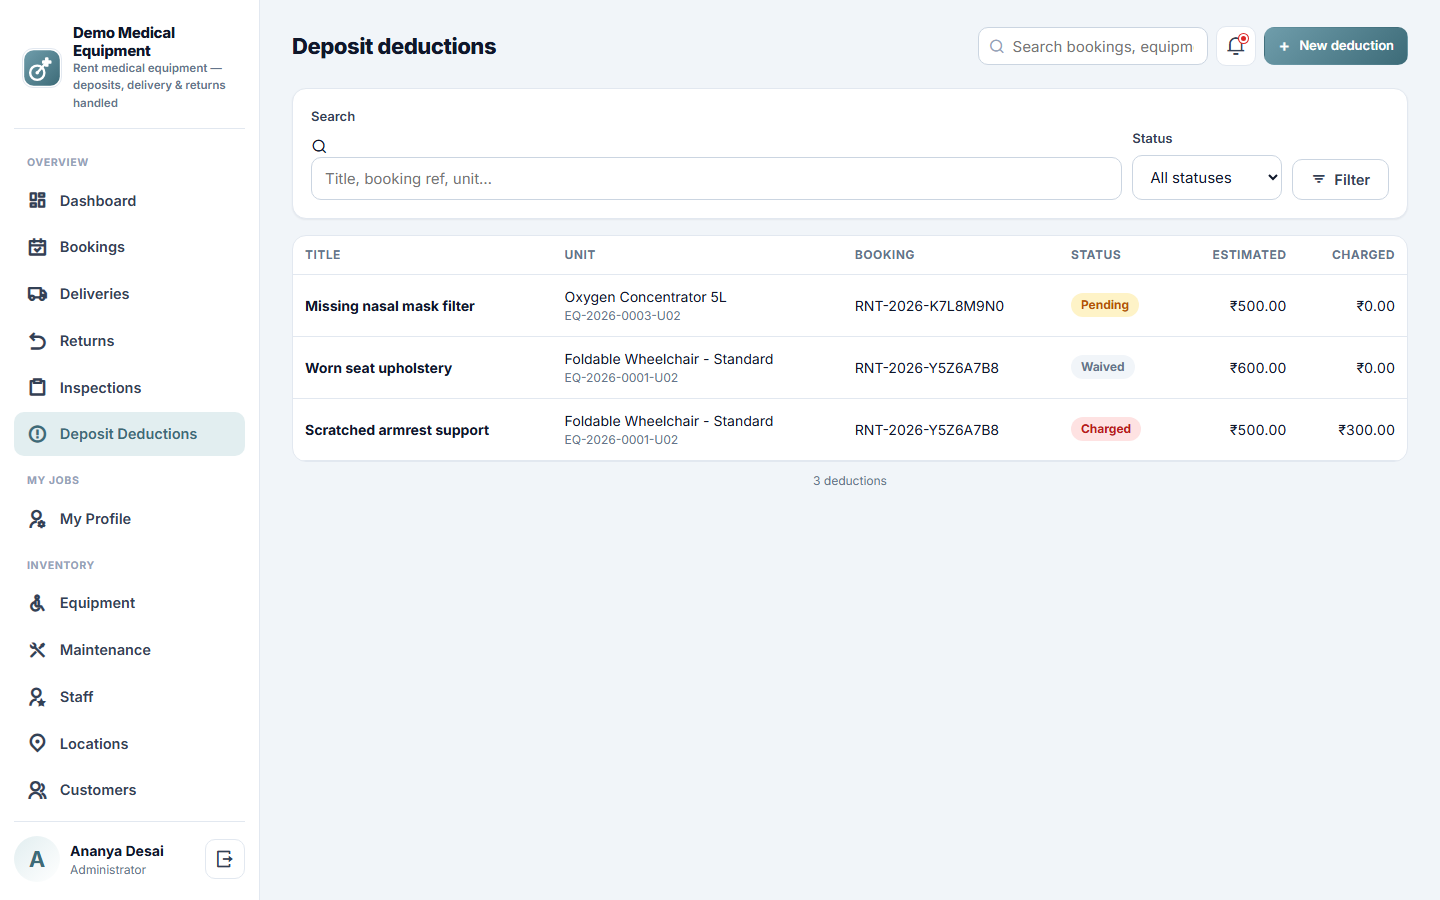This screenshot has height=900, width=1440.
Task: Select the Staff person-star icon
Action: click(x=37, y=697)
